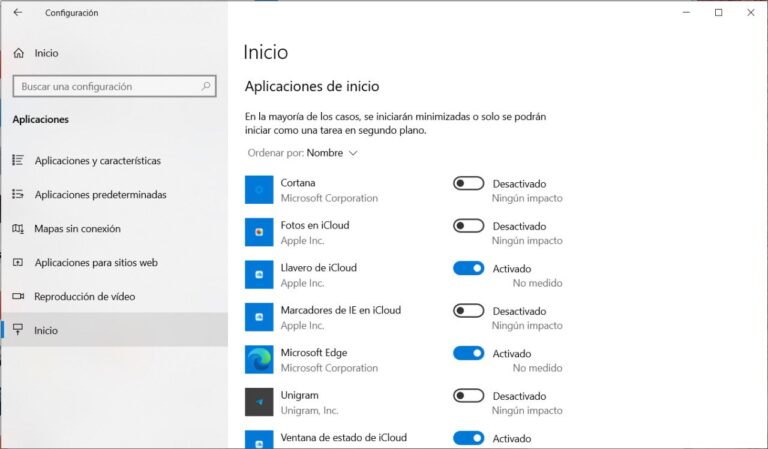This screenshot has width=768, height=449.
Task: Click Aplicaciones predeterminadas icon
Action: coord(18,194)
